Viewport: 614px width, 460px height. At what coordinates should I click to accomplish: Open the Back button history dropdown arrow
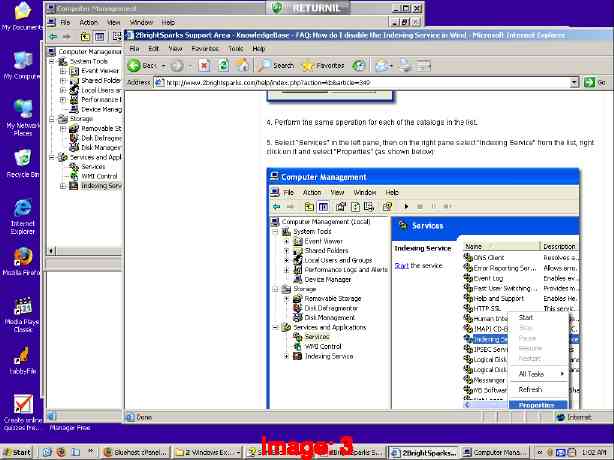pos(164,66)
